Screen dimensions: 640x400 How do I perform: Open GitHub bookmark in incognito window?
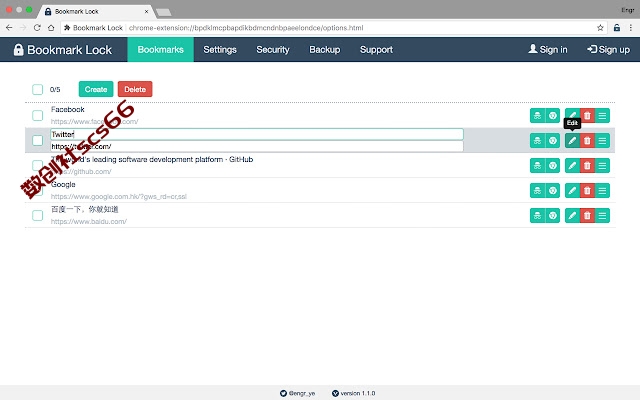[x=537, y=165]
